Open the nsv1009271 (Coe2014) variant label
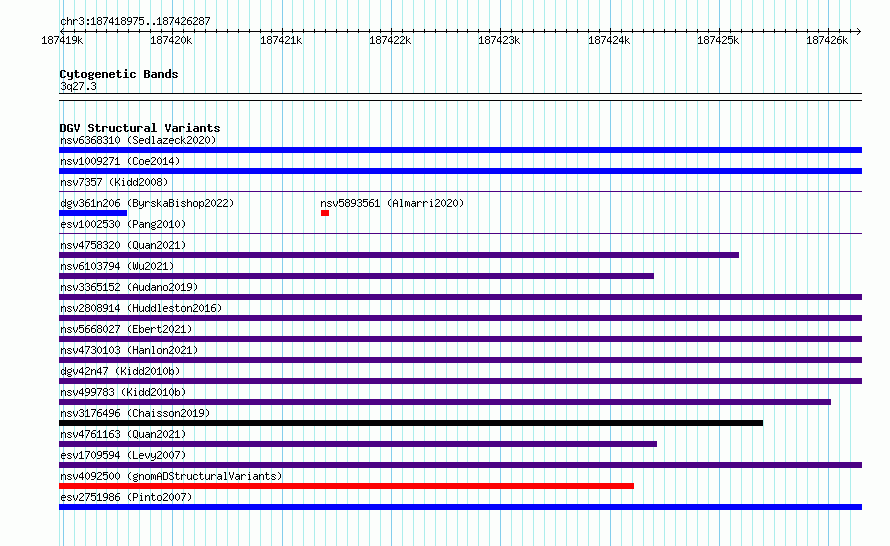 point(120,161)
